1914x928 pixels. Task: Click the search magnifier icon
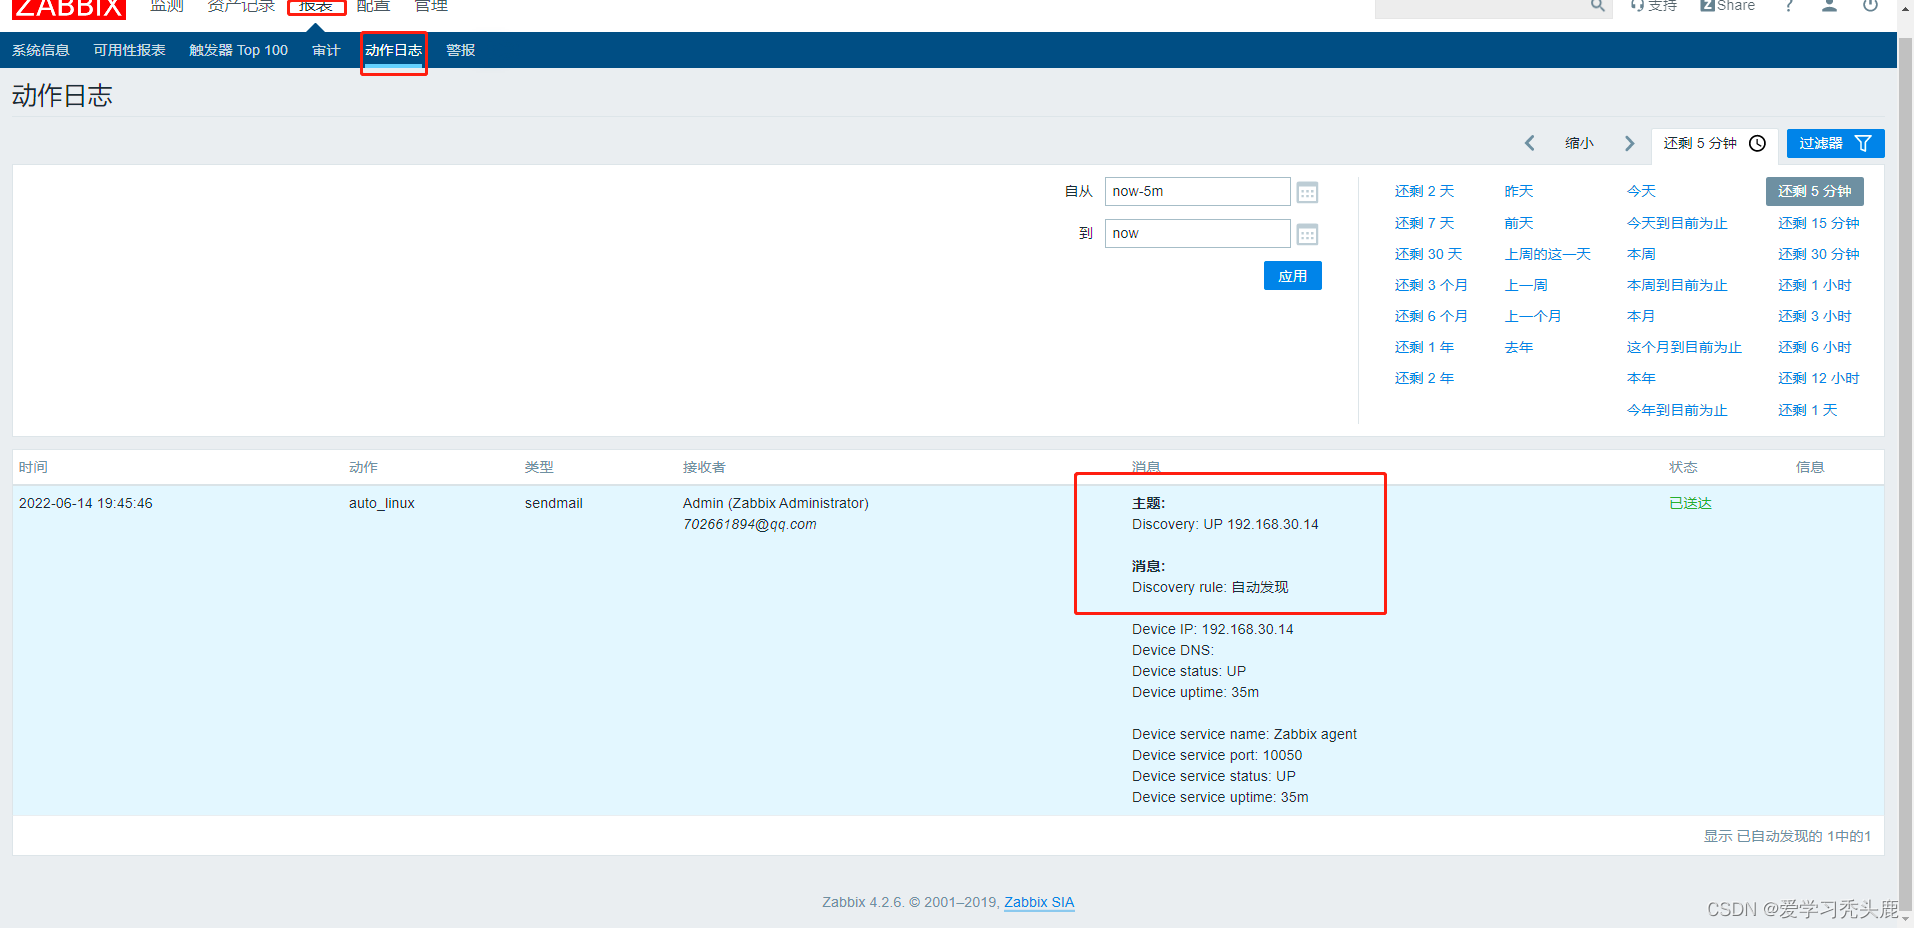1598,6
